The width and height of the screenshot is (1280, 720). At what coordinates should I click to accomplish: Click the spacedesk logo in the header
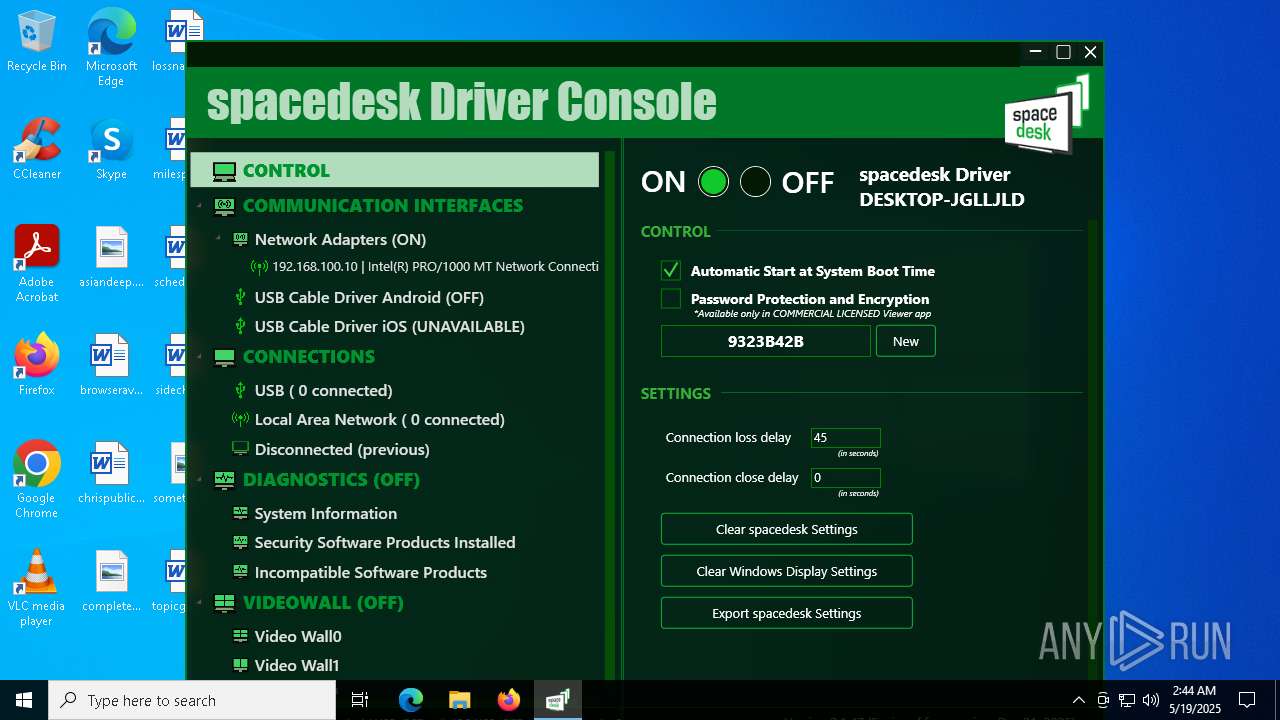[1046, 114]
